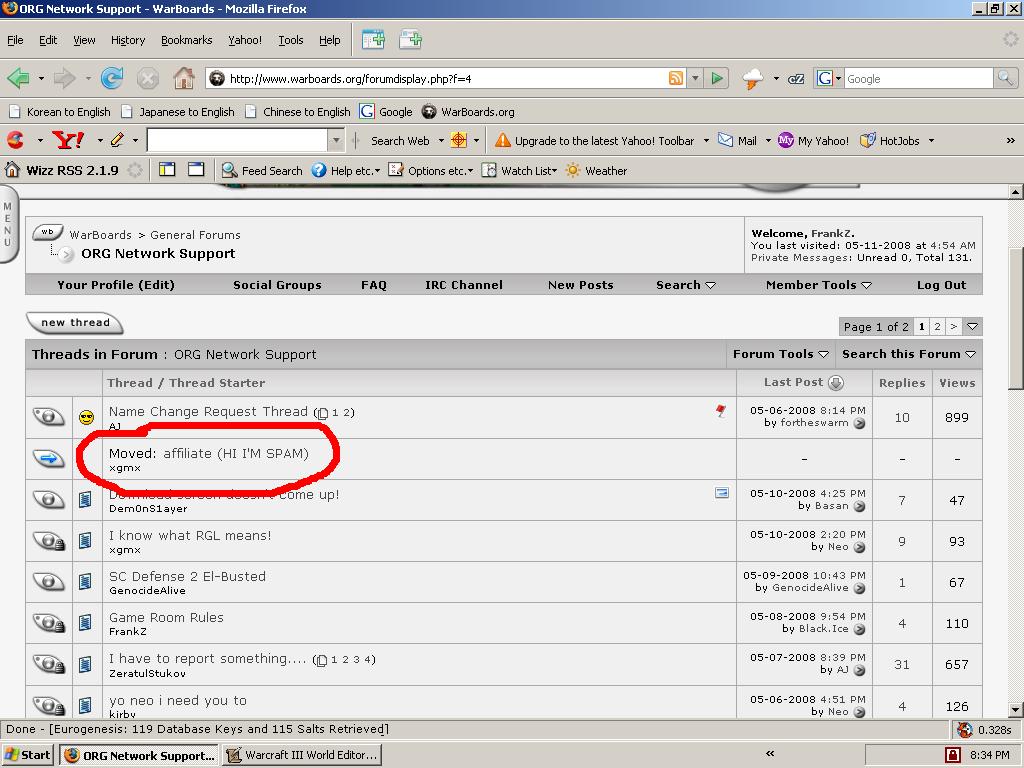The width and height of the screenshot is (1024, 768).
Task: Open Yahoo Mail from the toolbar
Action: point(738,140)
